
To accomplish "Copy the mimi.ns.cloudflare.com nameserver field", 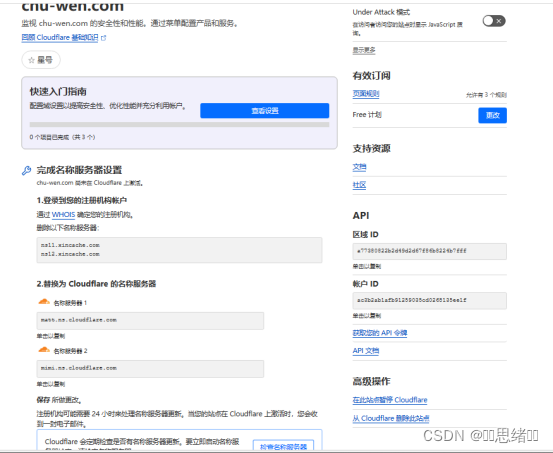I will coord(150,368).
